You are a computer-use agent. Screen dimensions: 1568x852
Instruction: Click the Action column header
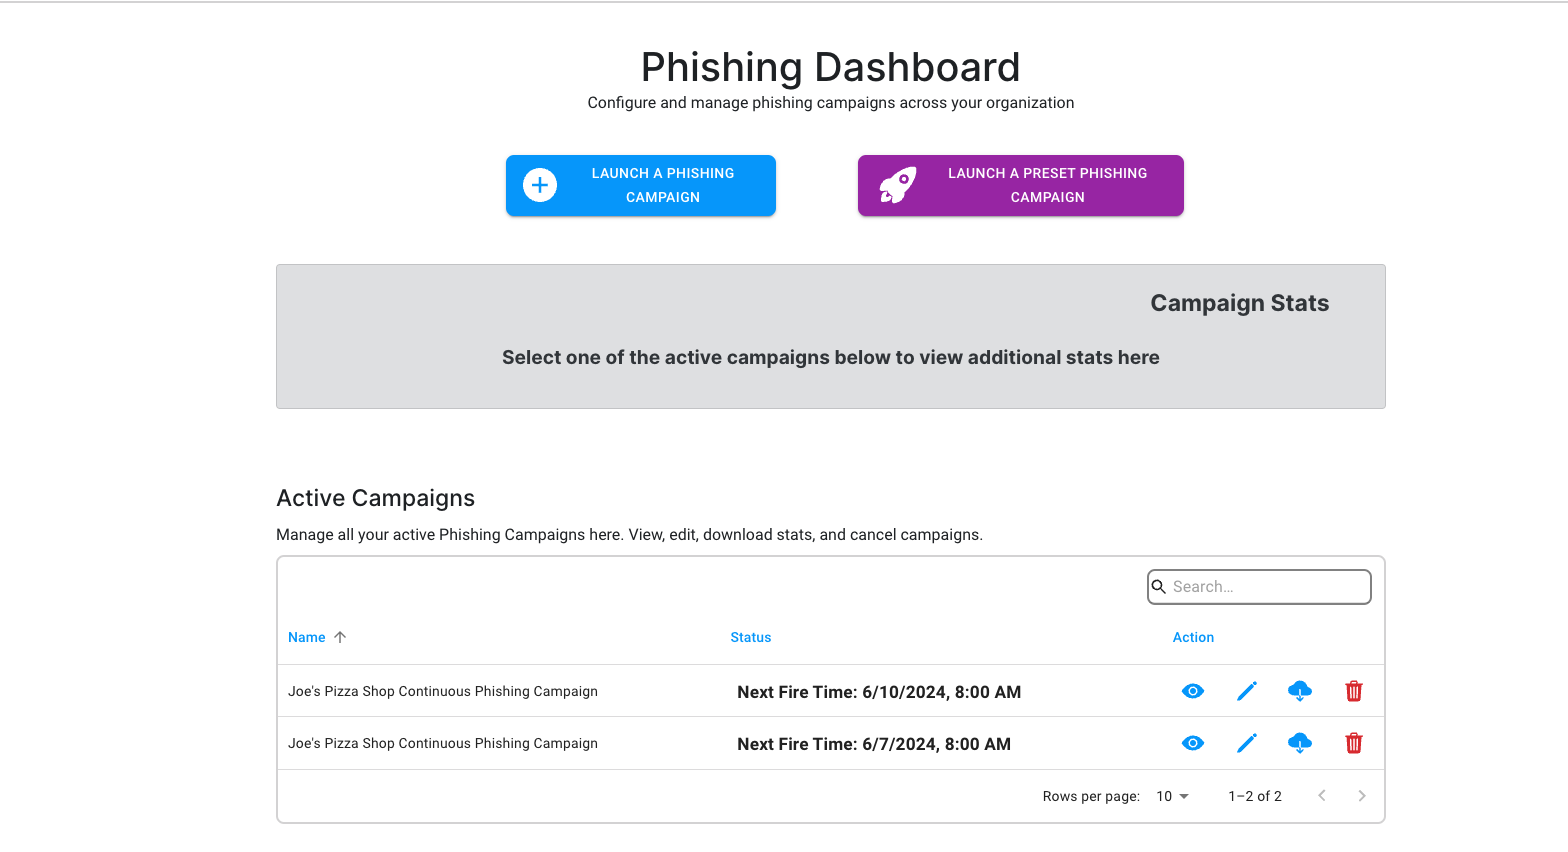click(x=1193, y=637)
